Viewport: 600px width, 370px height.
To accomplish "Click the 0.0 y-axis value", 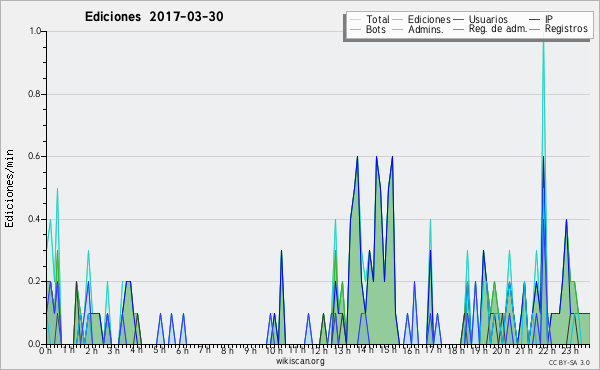I will pos(34,344).
